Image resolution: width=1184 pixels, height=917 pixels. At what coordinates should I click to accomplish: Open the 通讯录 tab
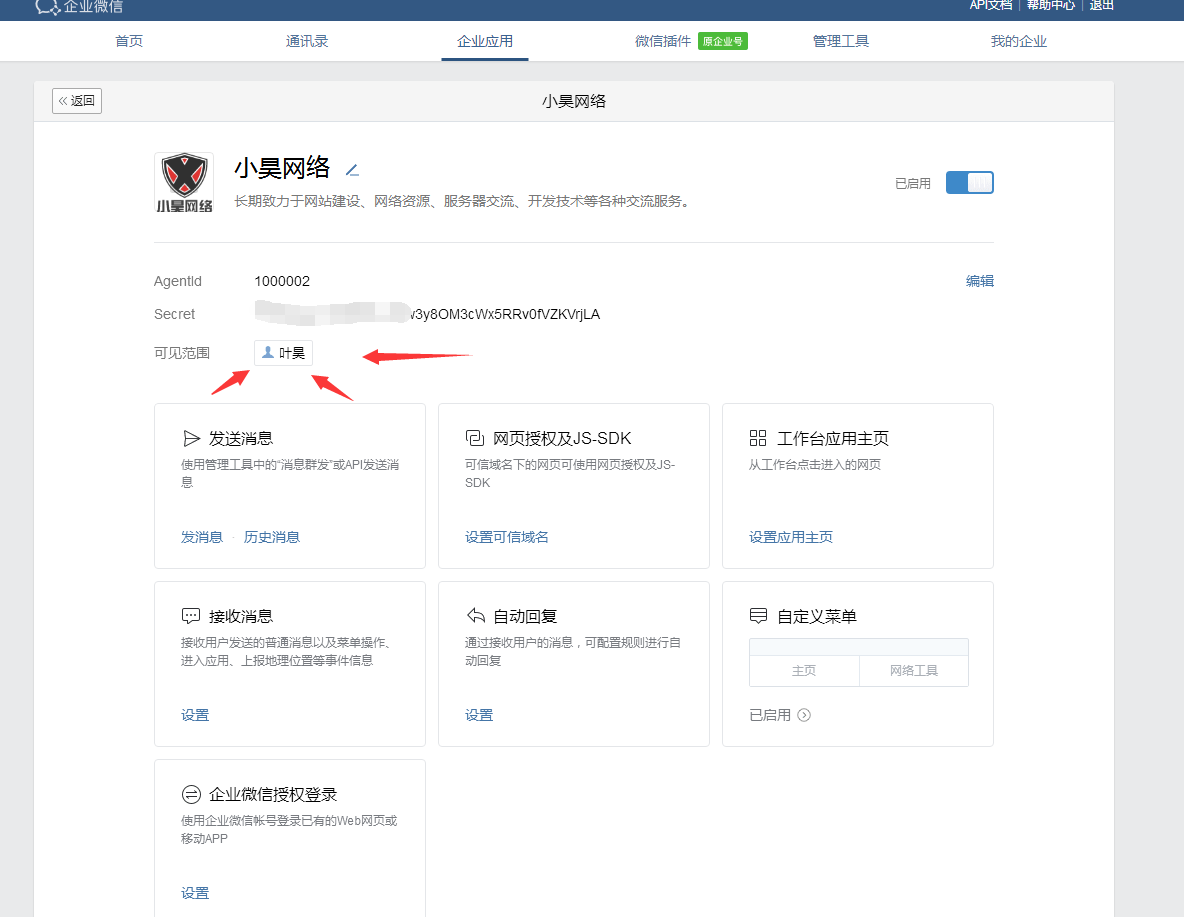307,41
